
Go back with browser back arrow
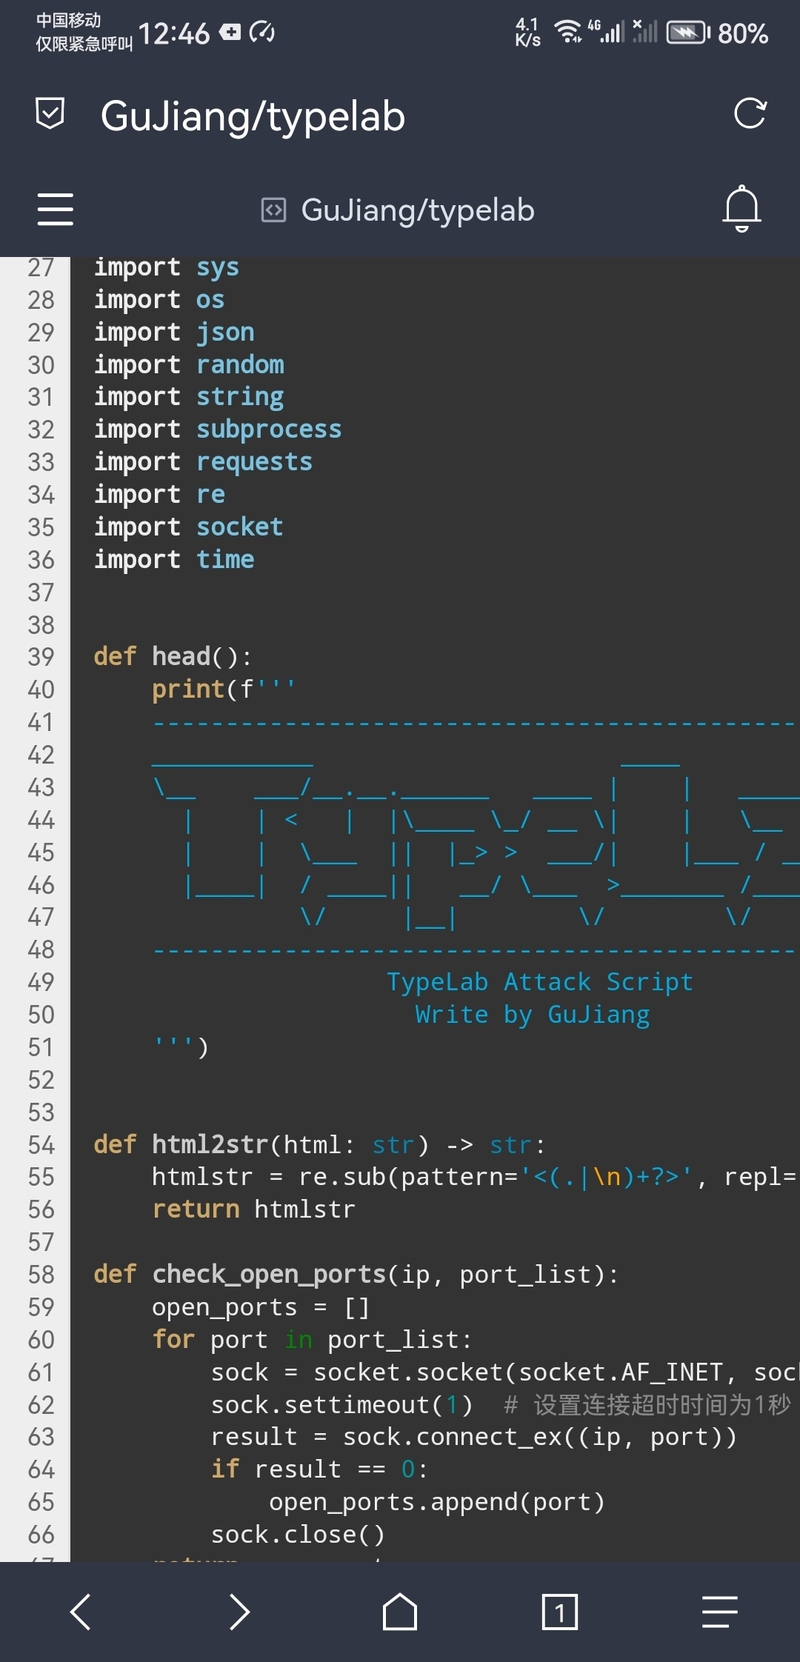click(81, 1611)
